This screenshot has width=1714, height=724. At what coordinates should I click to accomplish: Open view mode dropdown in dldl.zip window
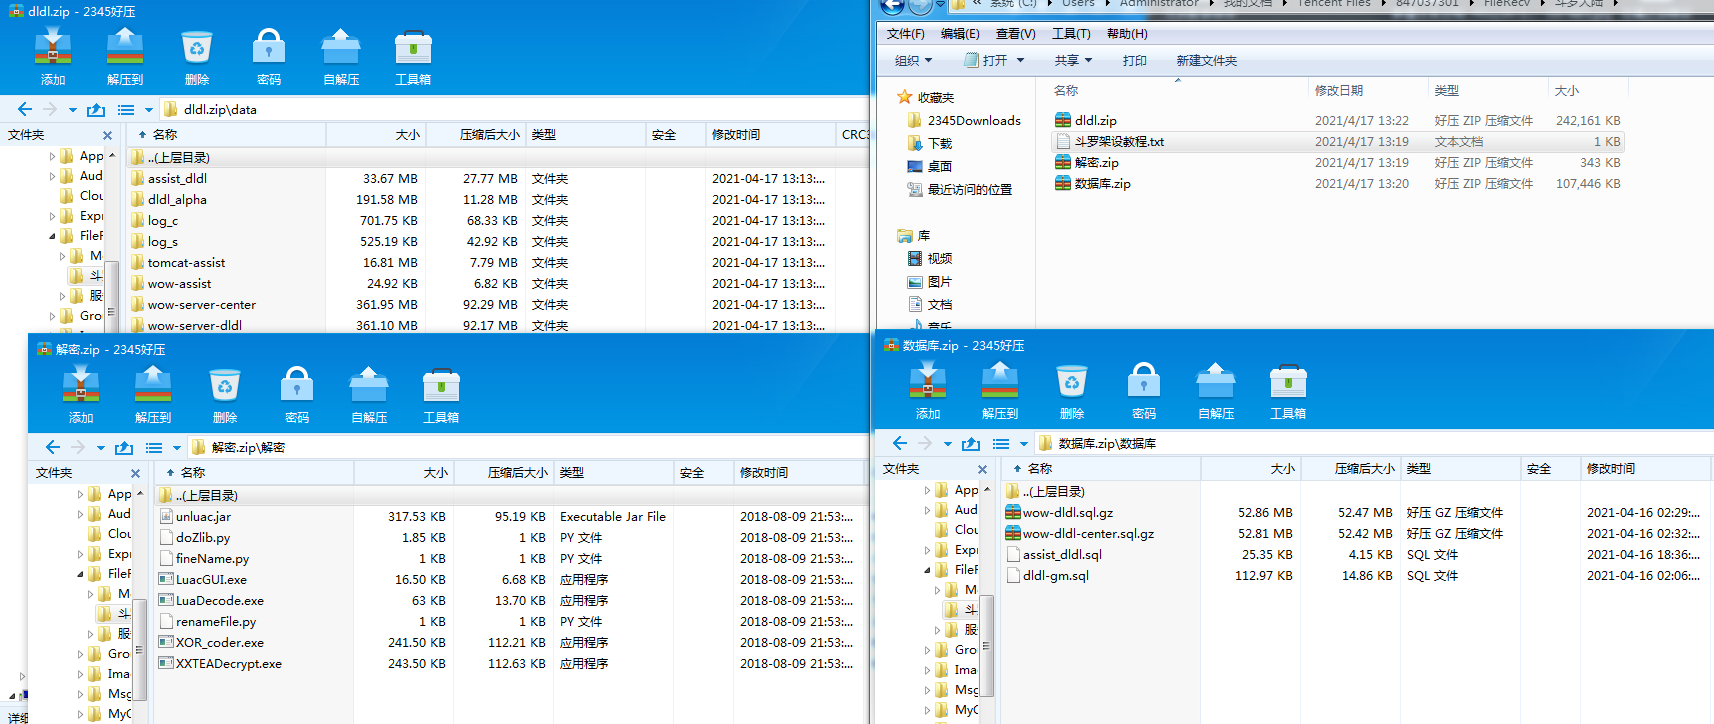149,110
